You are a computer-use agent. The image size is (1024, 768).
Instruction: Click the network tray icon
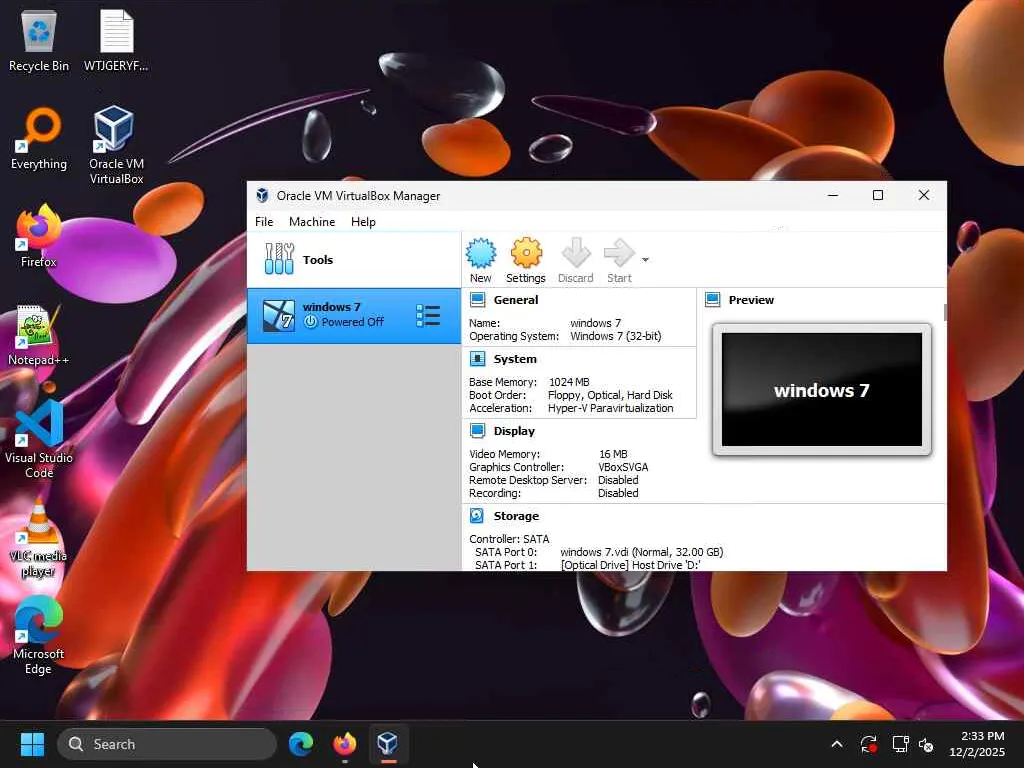pyautogui.click(x=901, y=744)
